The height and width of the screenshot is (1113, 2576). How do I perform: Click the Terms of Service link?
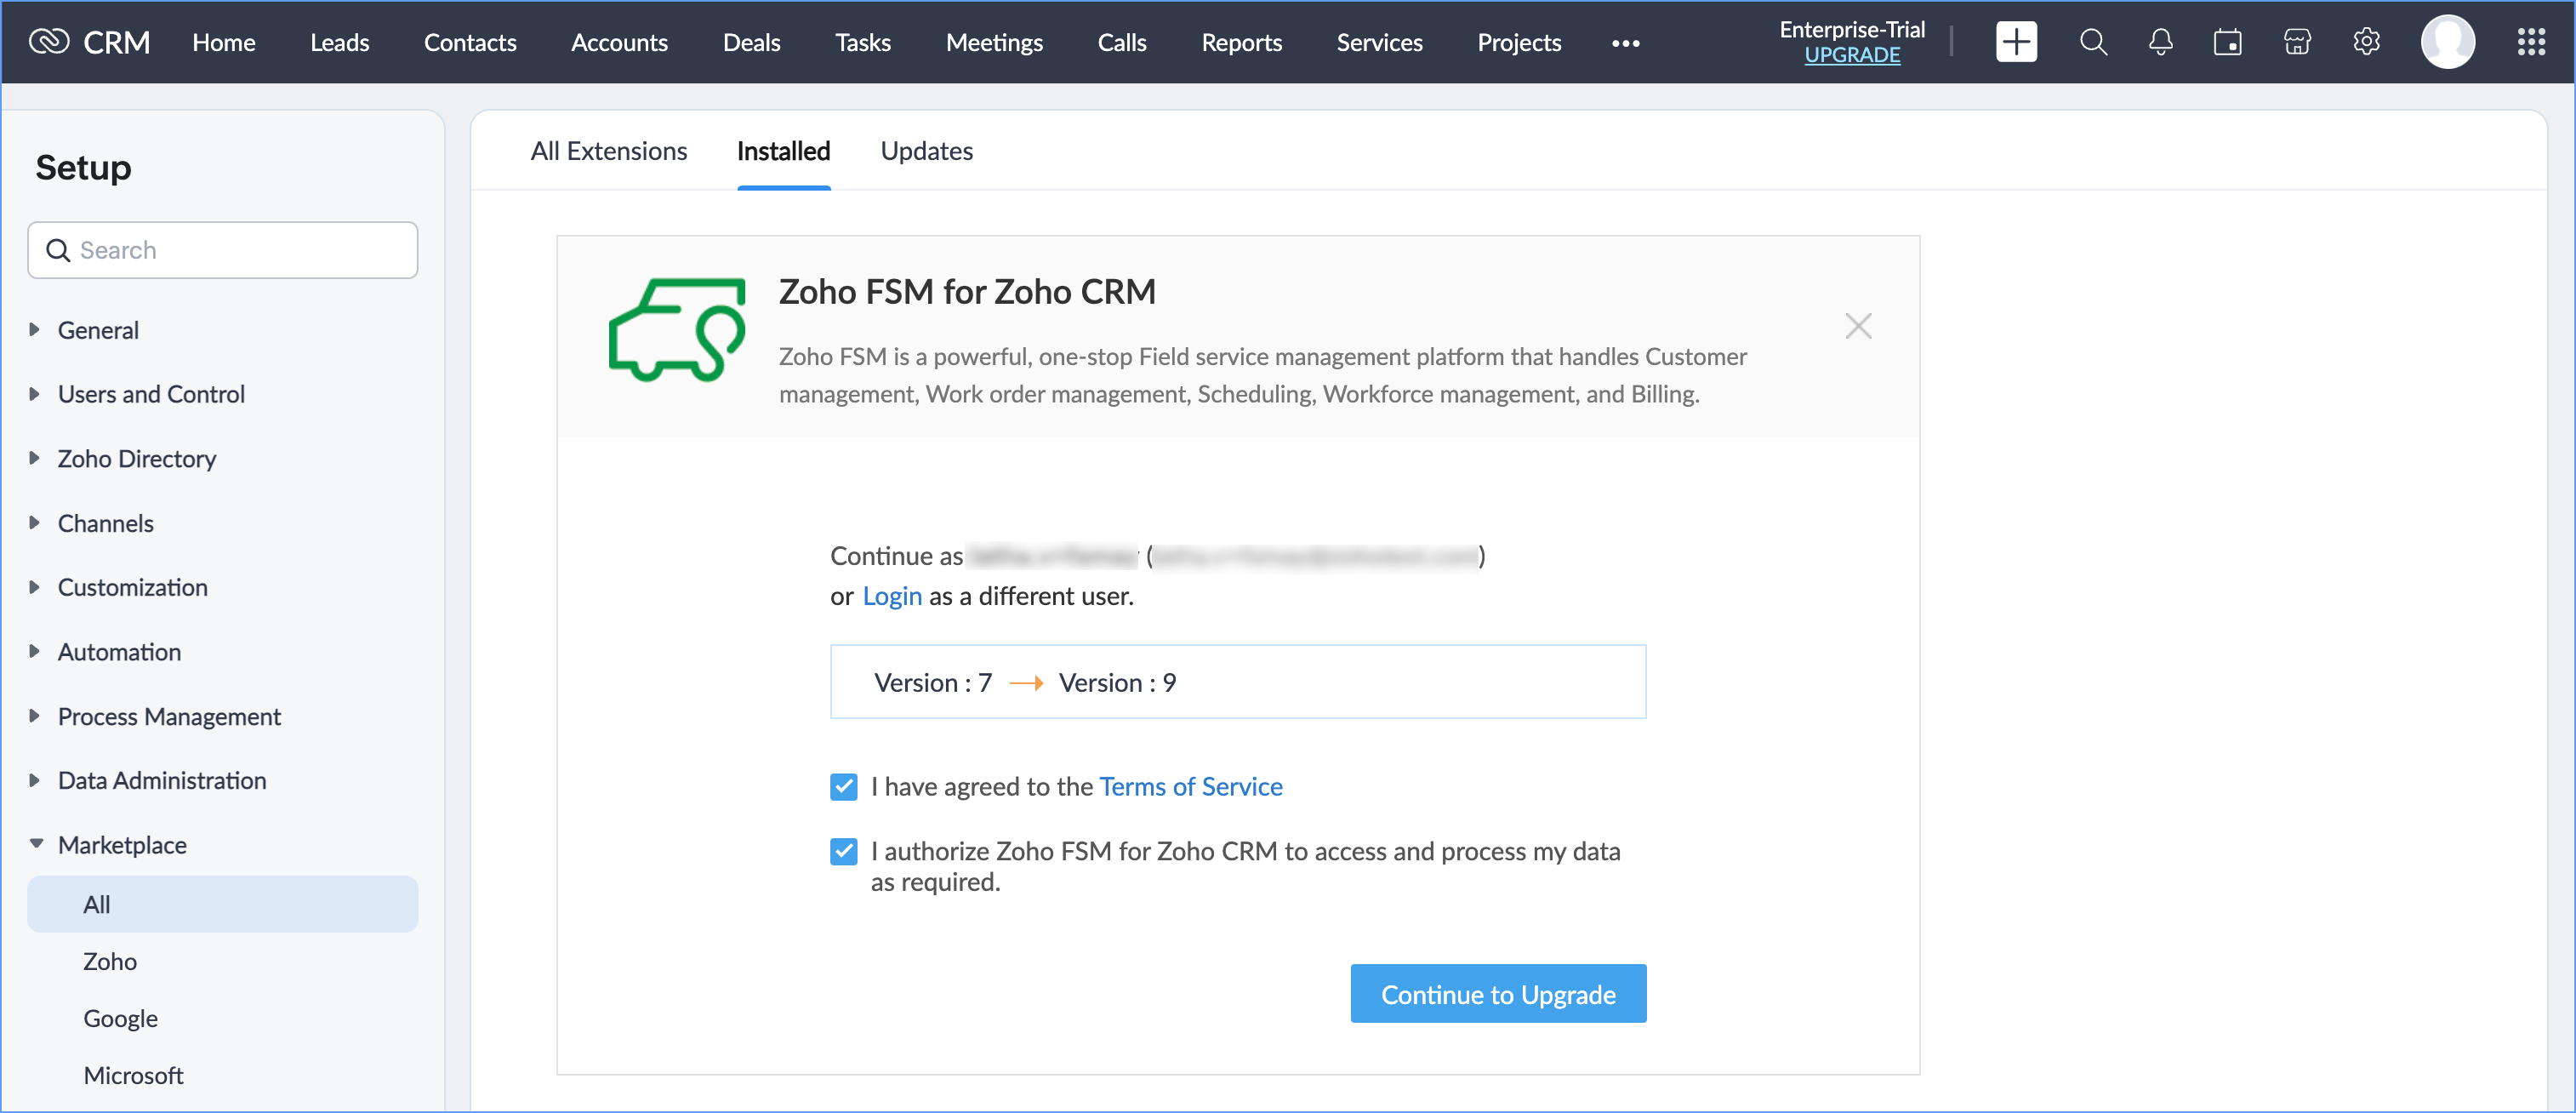[x=1190, y=787]
